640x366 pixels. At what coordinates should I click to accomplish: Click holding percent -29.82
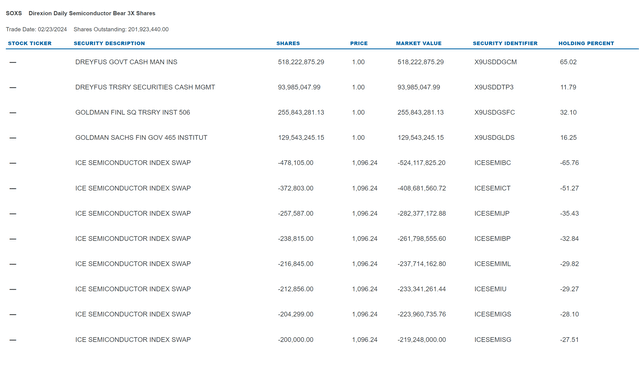[x=569, y=264]
